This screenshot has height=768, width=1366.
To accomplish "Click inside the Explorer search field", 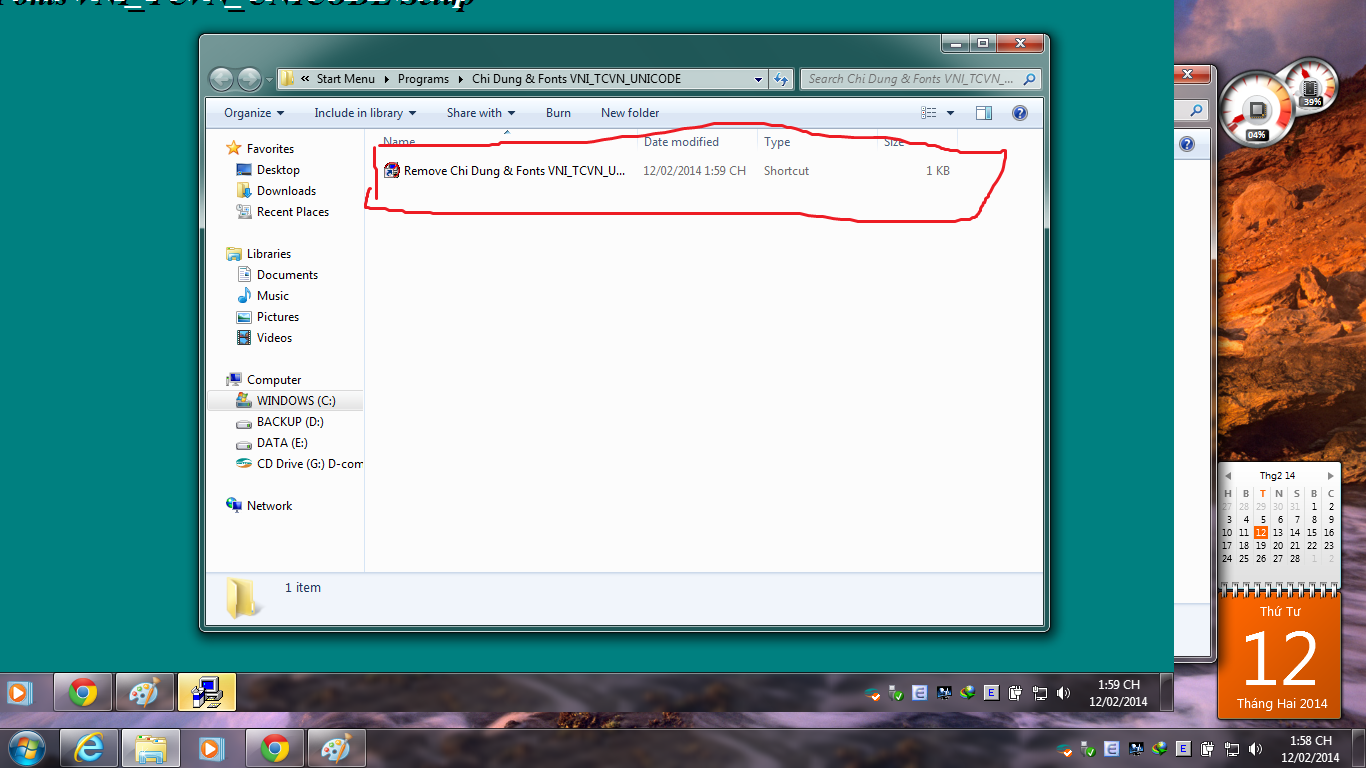I will 910,79.
